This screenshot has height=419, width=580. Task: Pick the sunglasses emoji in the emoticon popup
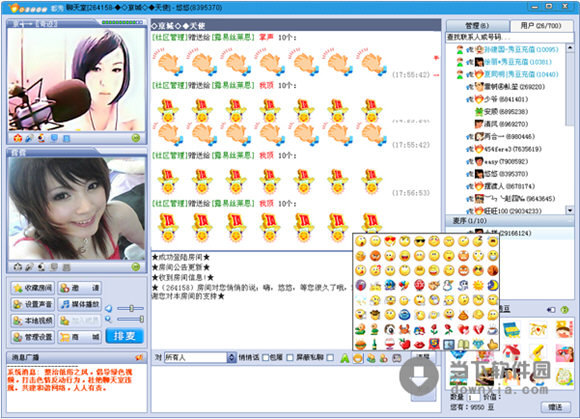[x=419, y=241]
